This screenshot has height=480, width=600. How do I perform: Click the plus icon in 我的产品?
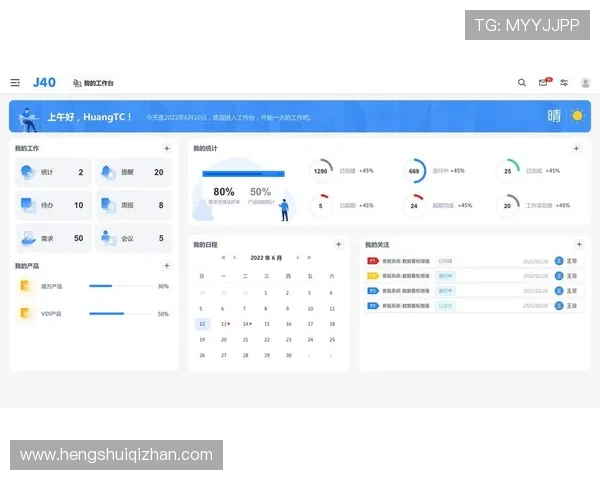click(167, 266)
